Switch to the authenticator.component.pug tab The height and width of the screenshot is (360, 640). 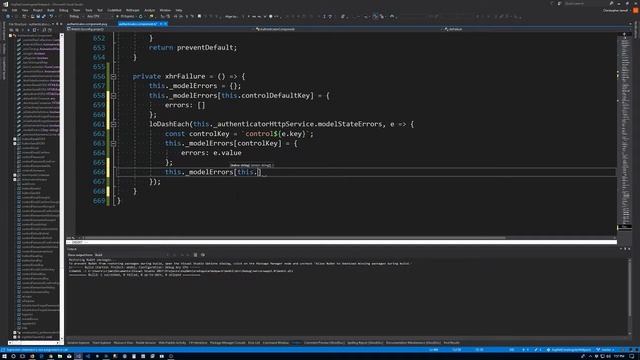click(x=87, y=24)
